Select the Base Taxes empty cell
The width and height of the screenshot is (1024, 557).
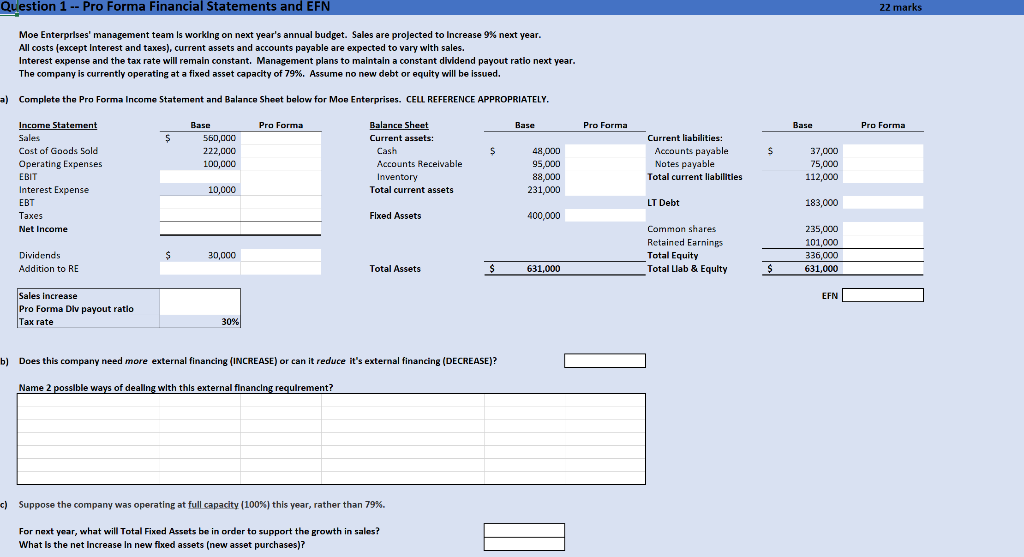(200, 215)
